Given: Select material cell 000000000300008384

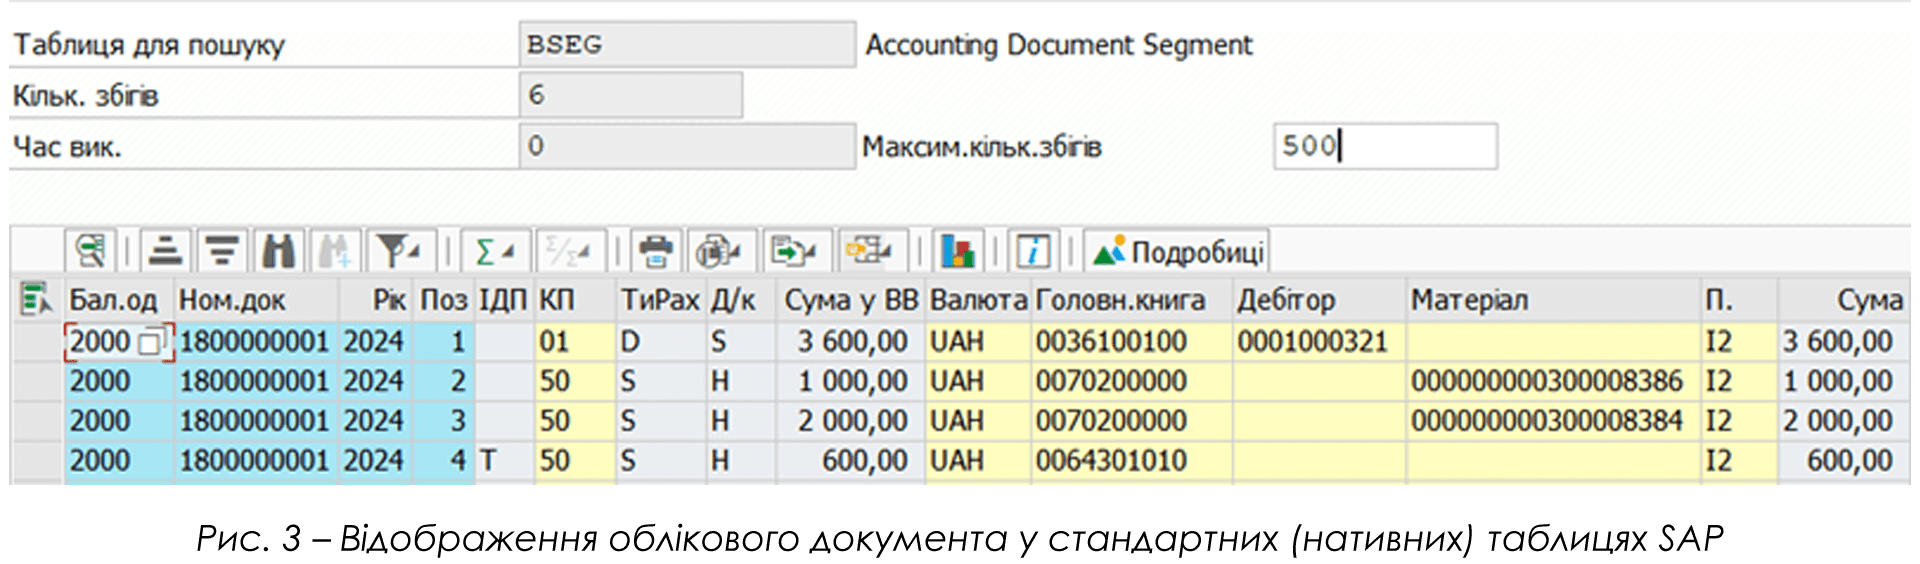Looking at the screenshot, I should tap(1553, 421).
